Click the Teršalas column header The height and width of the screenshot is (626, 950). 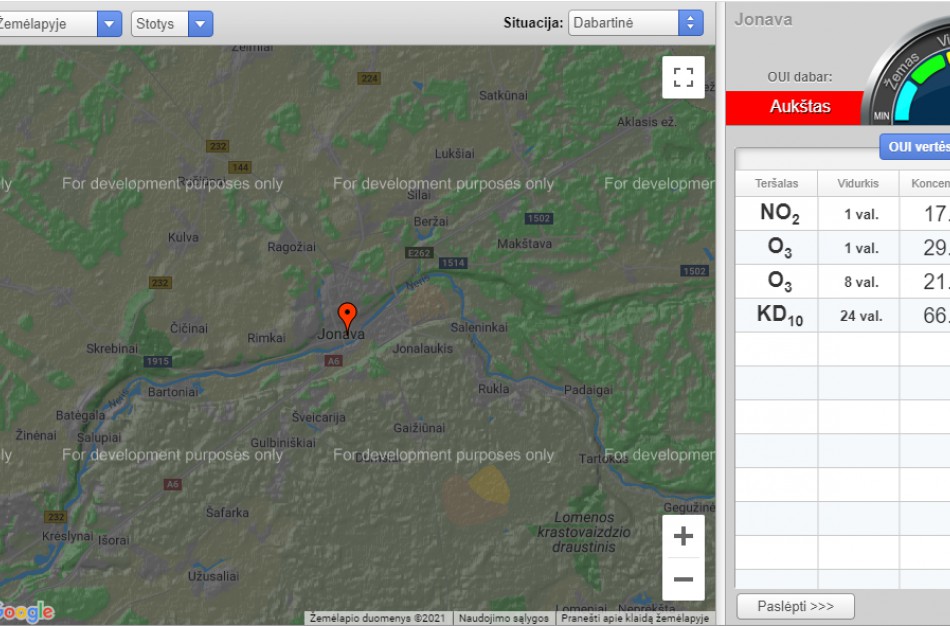pyautogui.click(x=777, y=184)
